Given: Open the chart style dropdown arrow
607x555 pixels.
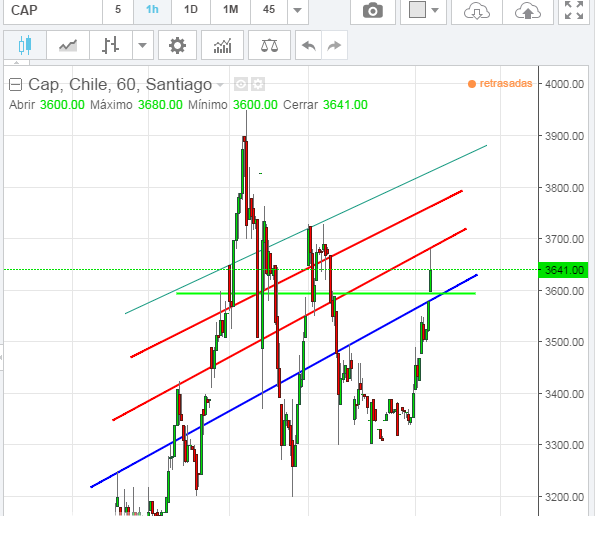Looking at the screenshot, I should (x=143, y=46).
